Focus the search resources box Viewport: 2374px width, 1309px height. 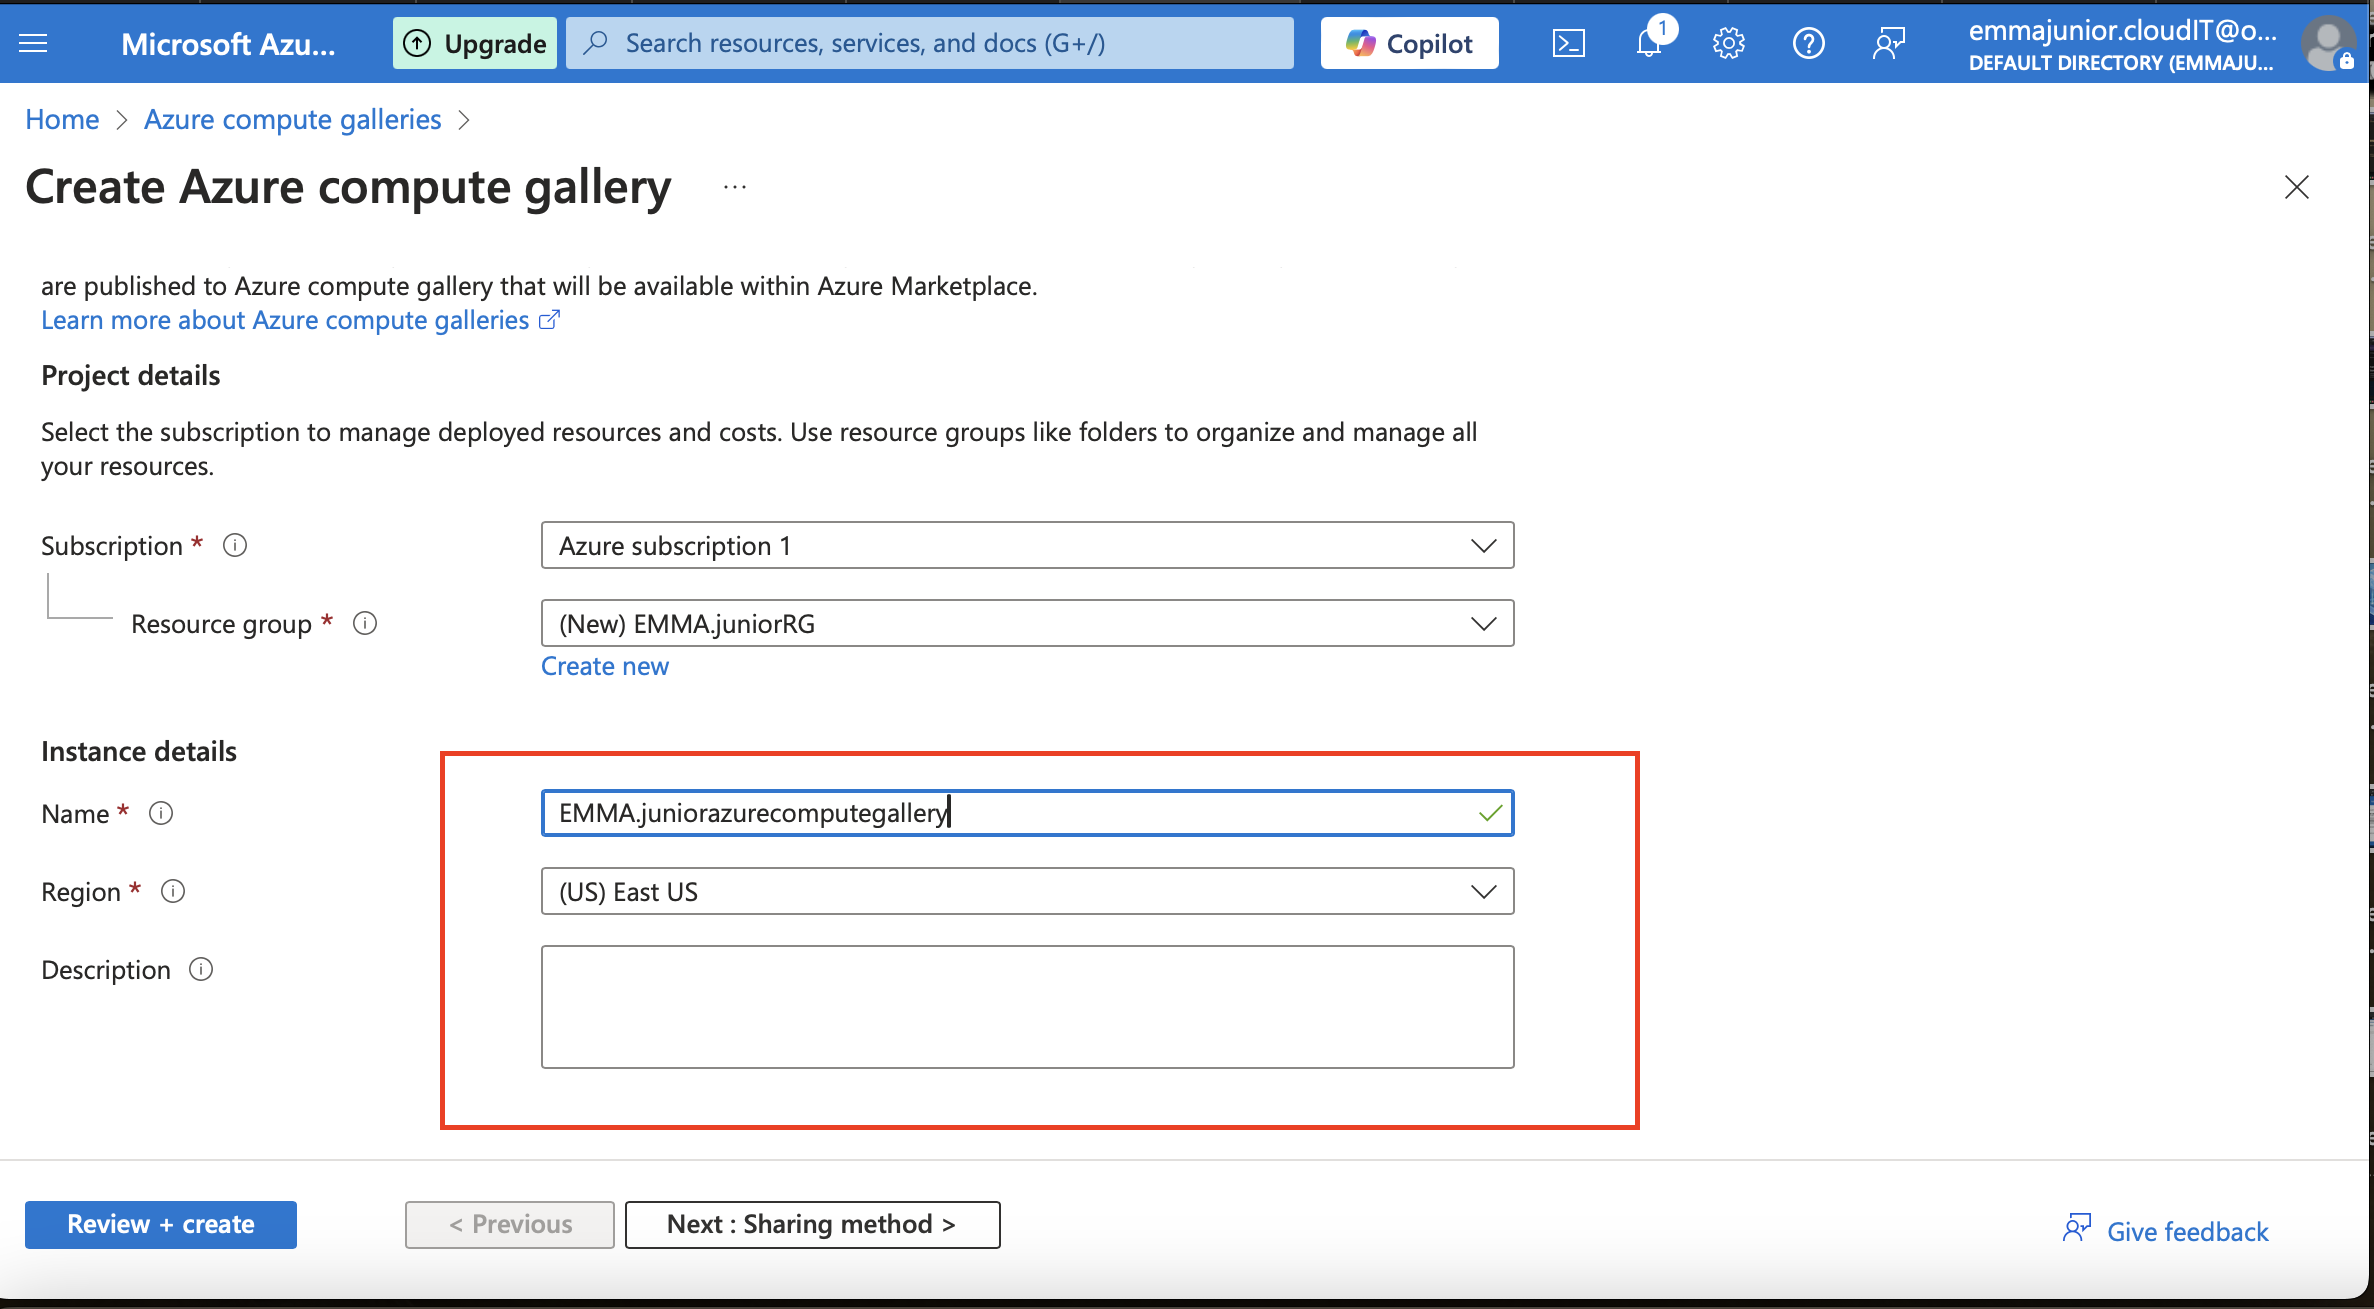pos(930,43)
